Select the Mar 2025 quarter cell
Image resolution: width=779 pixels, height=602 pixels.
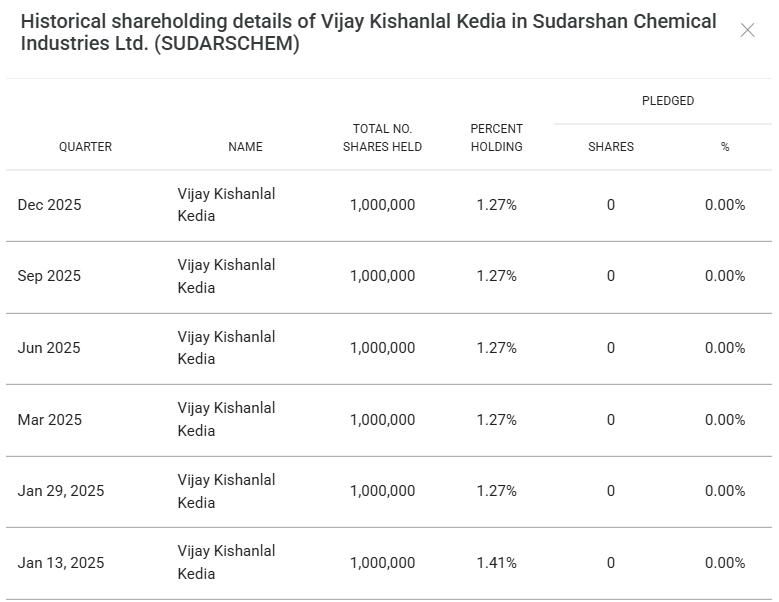49,420
